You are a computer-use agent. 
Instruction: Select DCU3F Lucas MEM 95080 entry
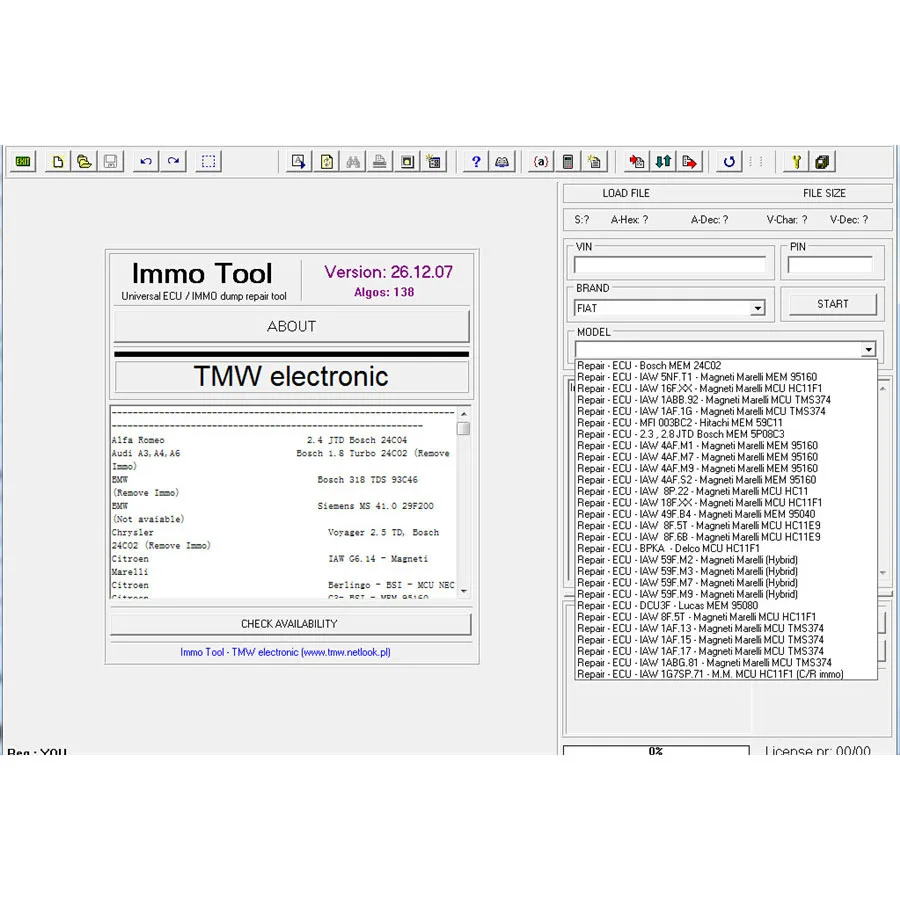point(726,606)
